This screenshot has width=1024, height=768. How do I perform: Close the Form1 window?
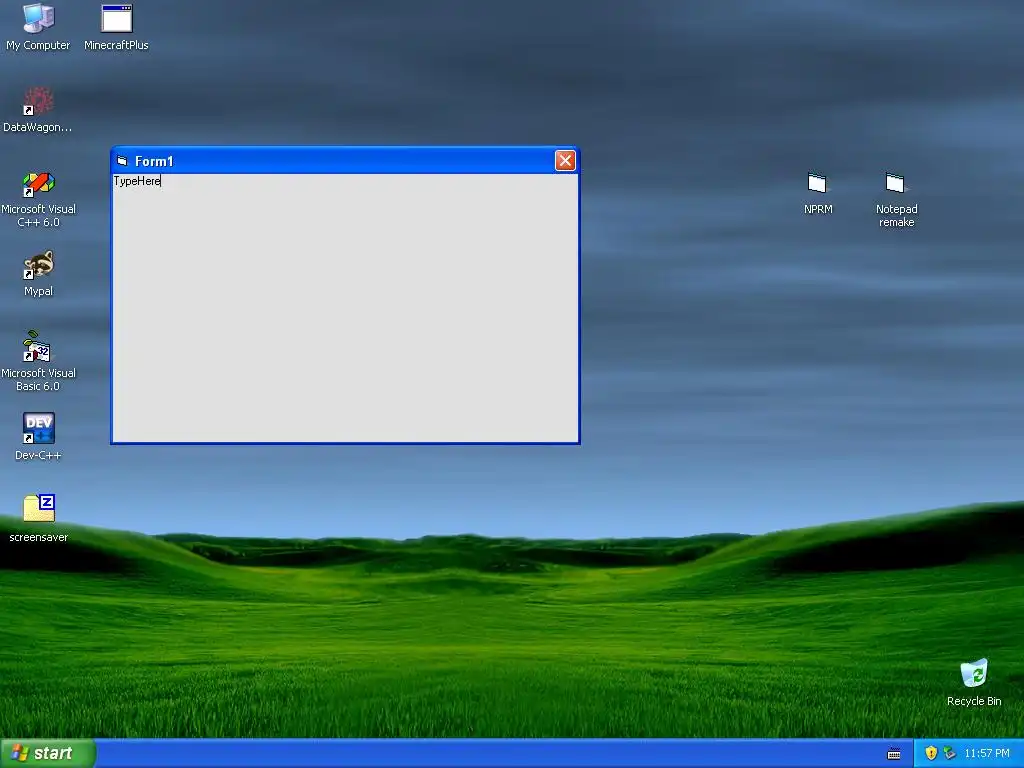[565, 161]
